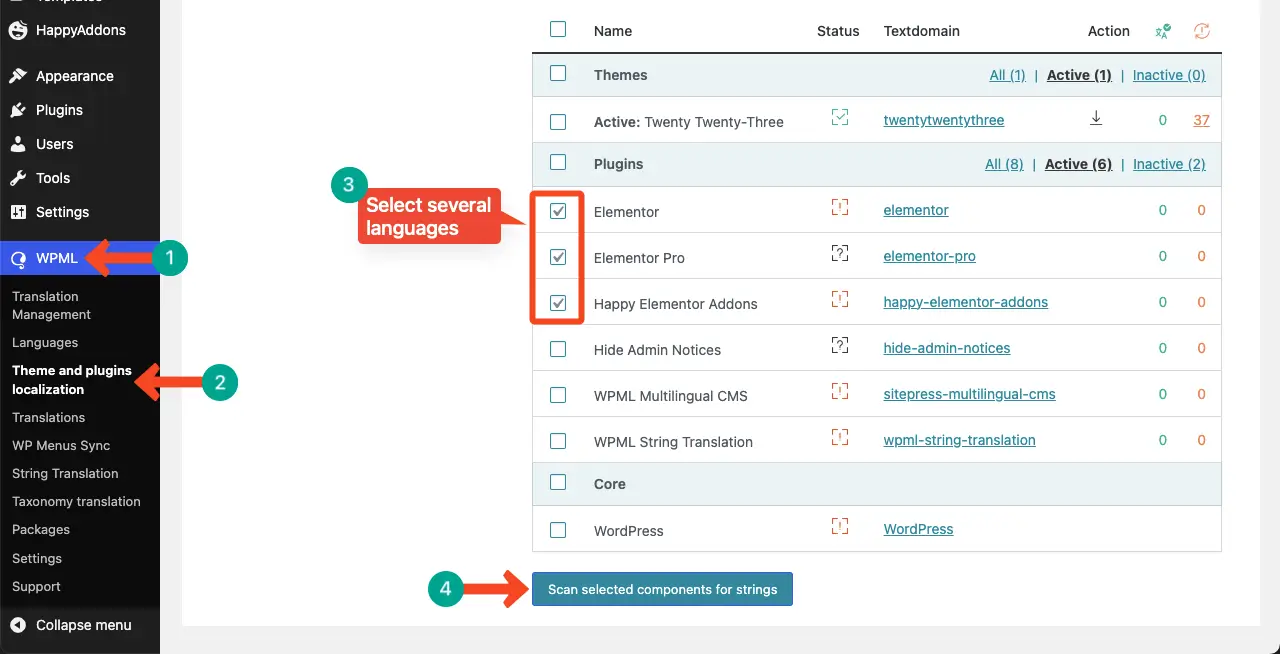Viewport: 1280px width, 654px height.
Task: Uncheck the Happy Elementor Addons checkbox
Action: coord(558,303)
